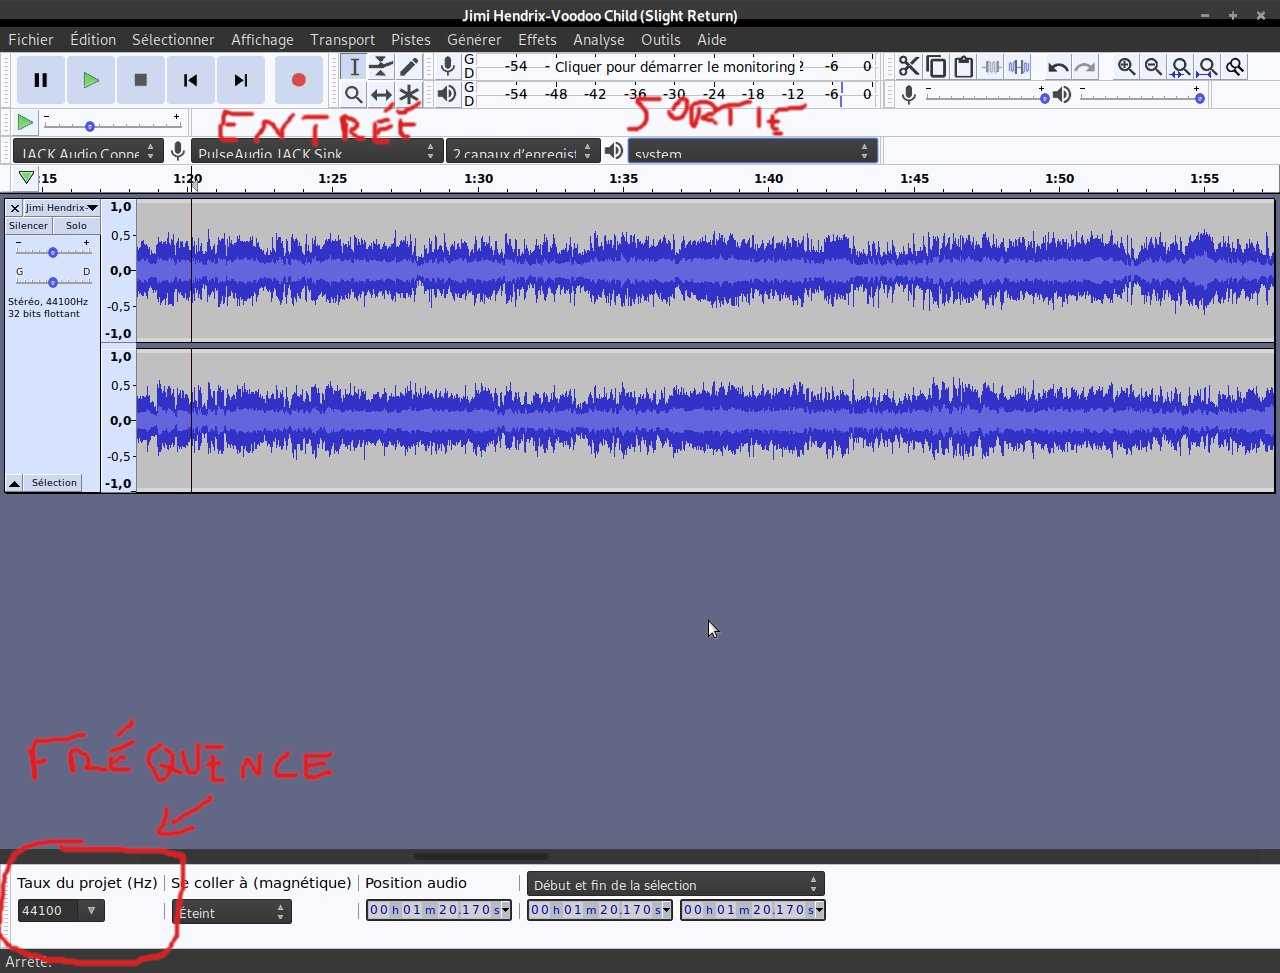This screenshot has height=973, width=1280.
Task: Fit entire project in window
Action: coord(1208,67)
